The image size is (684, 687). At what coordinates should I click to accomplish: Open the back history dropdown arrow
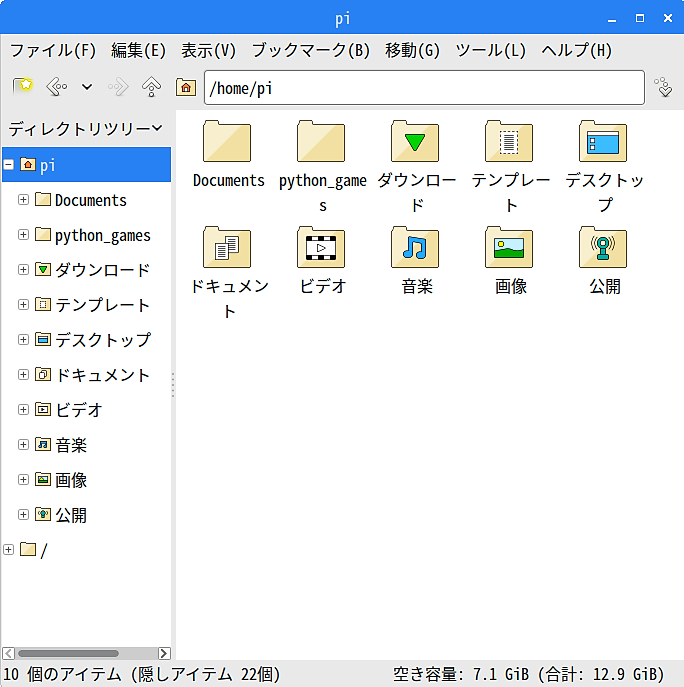(x=87, y=87)
